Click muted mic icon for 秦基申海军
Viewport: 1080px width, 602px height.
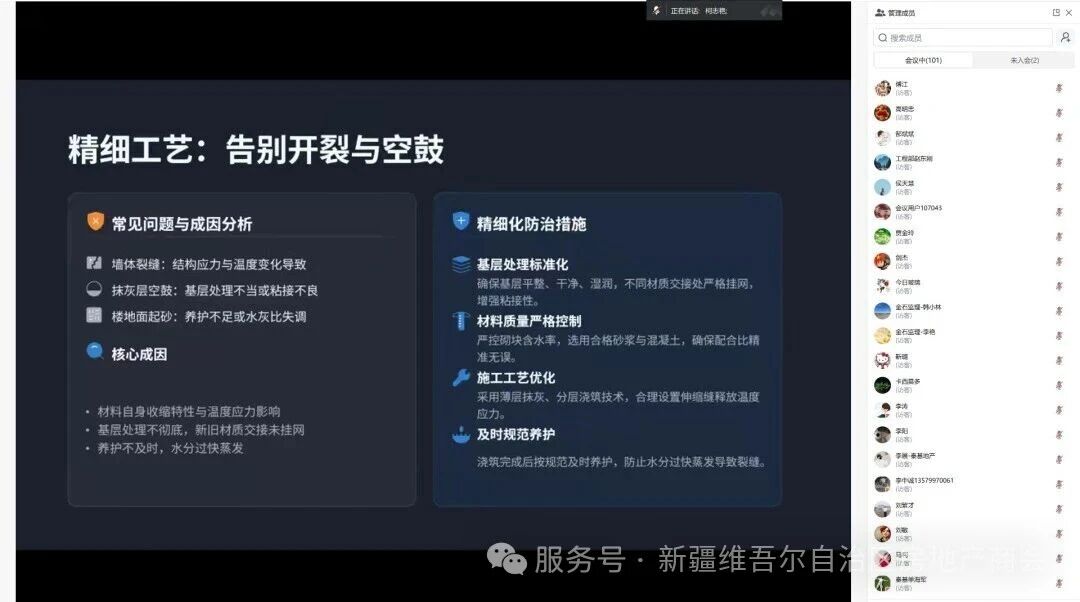pos(1059,583)
